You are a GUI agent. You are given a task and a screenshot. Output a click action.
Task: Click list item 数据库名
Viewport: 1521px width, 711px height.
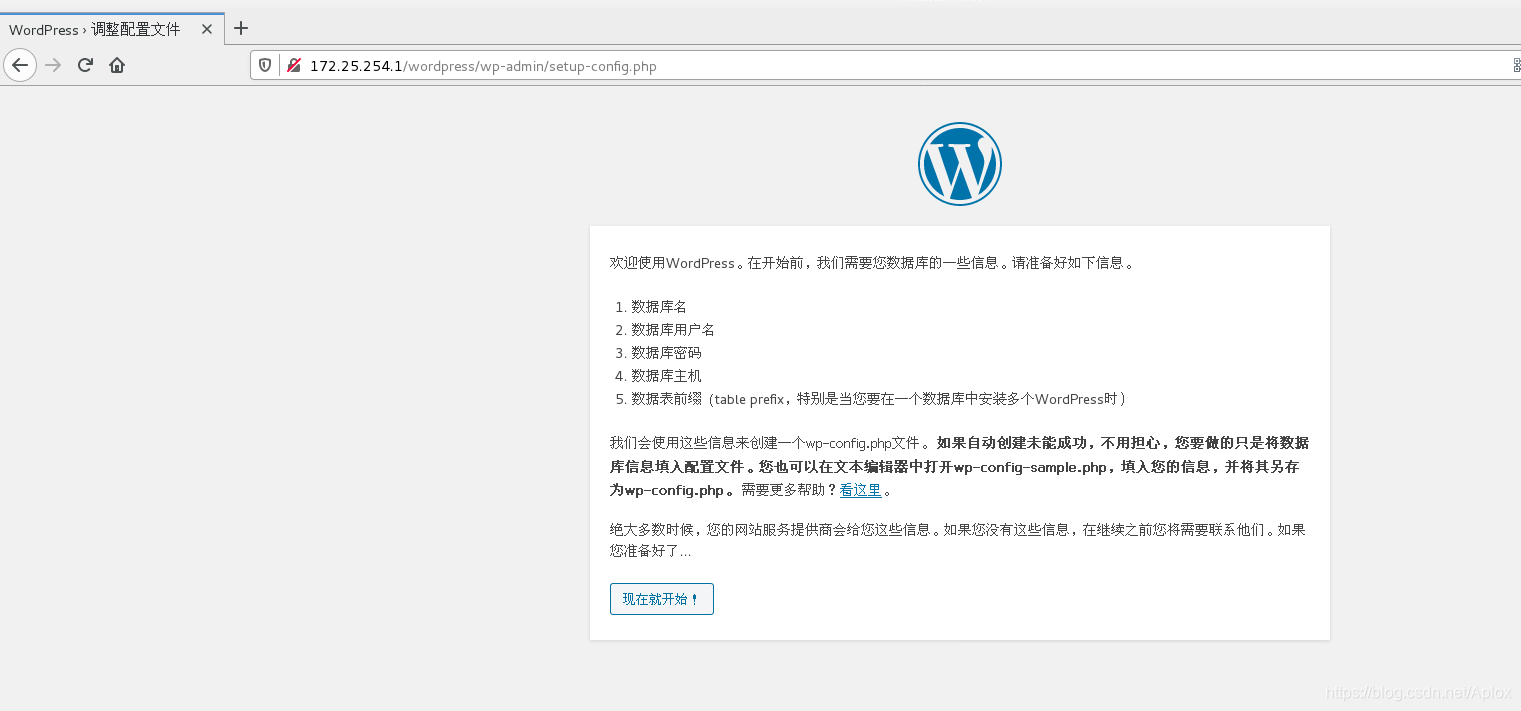pos(659,307)
